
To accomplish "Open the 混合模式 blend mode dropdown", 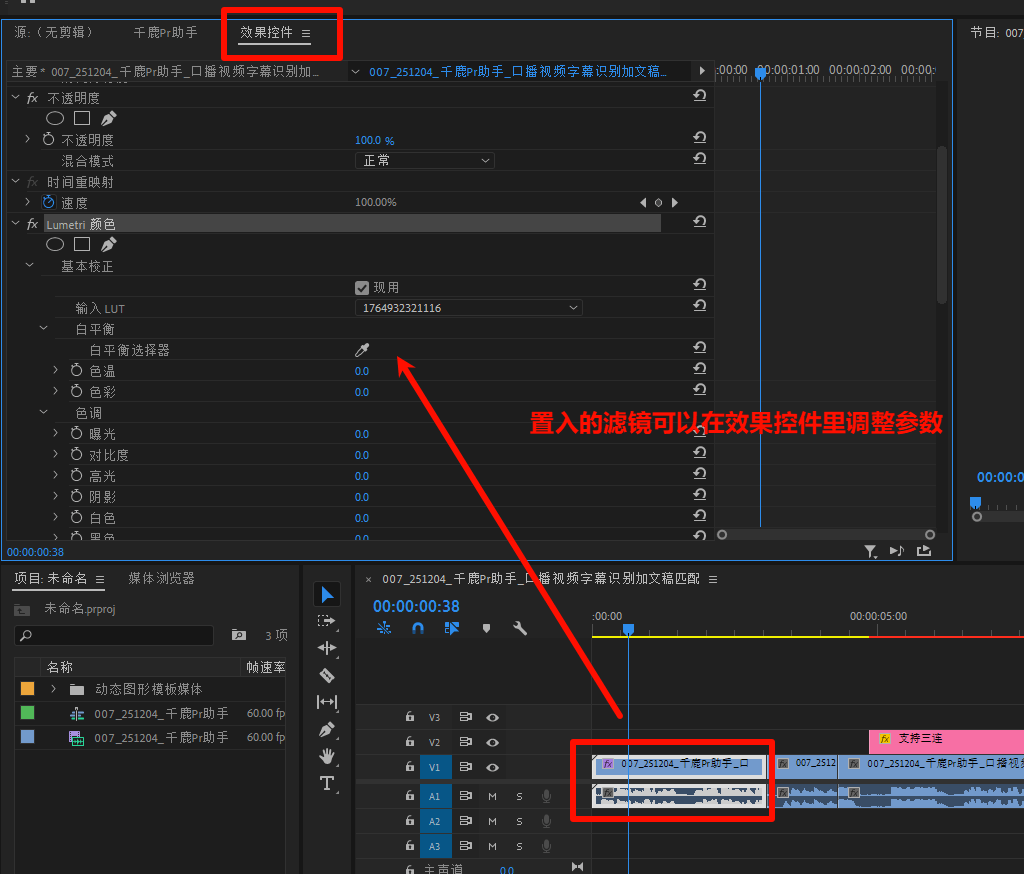I will [x=425, y=160].
